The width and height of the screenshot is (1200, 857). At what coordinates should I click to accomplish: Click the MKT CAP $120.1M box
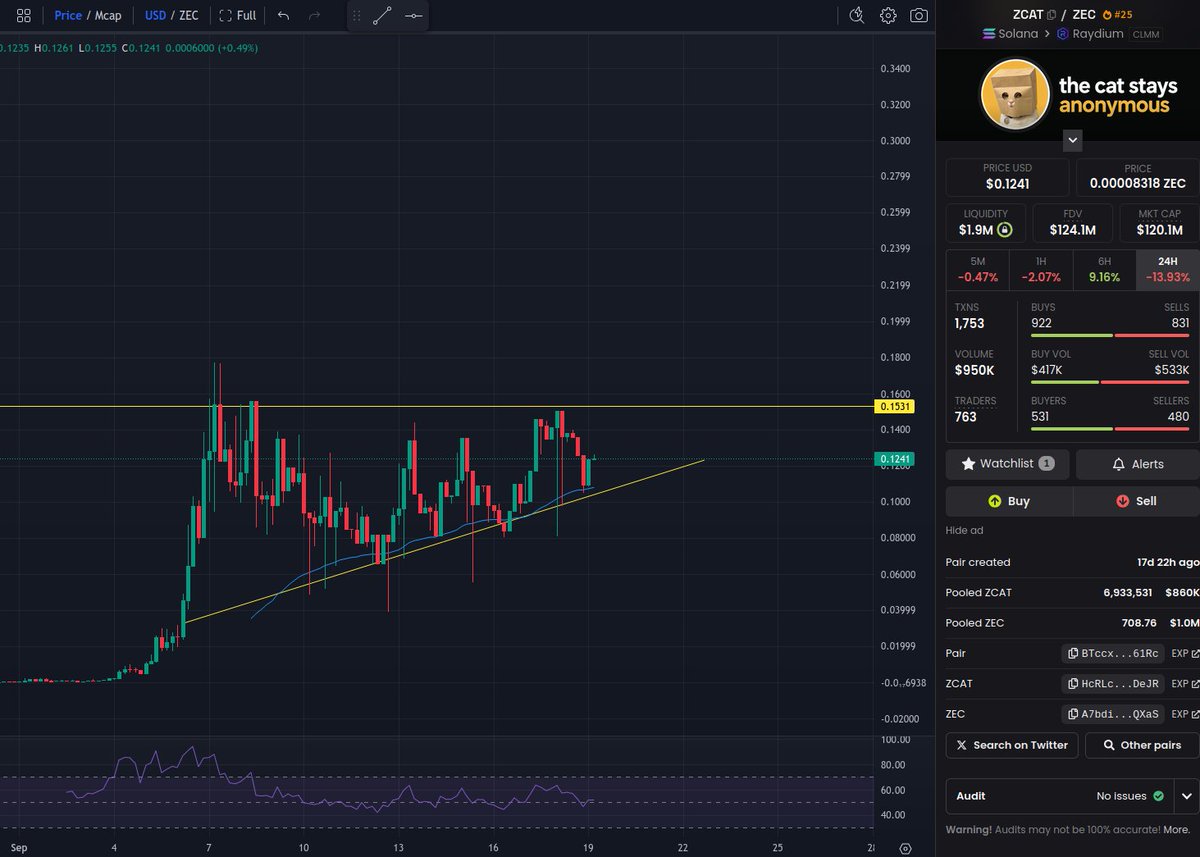(1159, 223)
